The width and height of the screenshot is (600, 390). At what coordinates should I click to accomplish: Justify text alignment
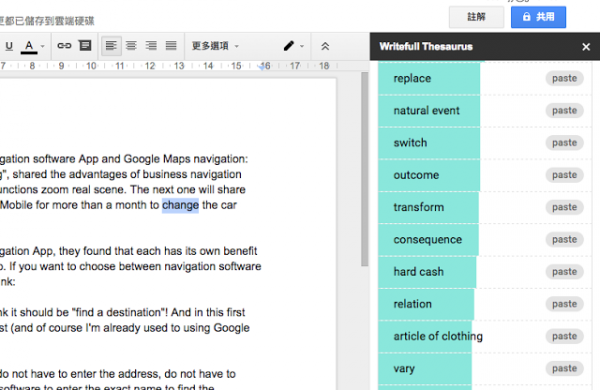tap(171, 46)
